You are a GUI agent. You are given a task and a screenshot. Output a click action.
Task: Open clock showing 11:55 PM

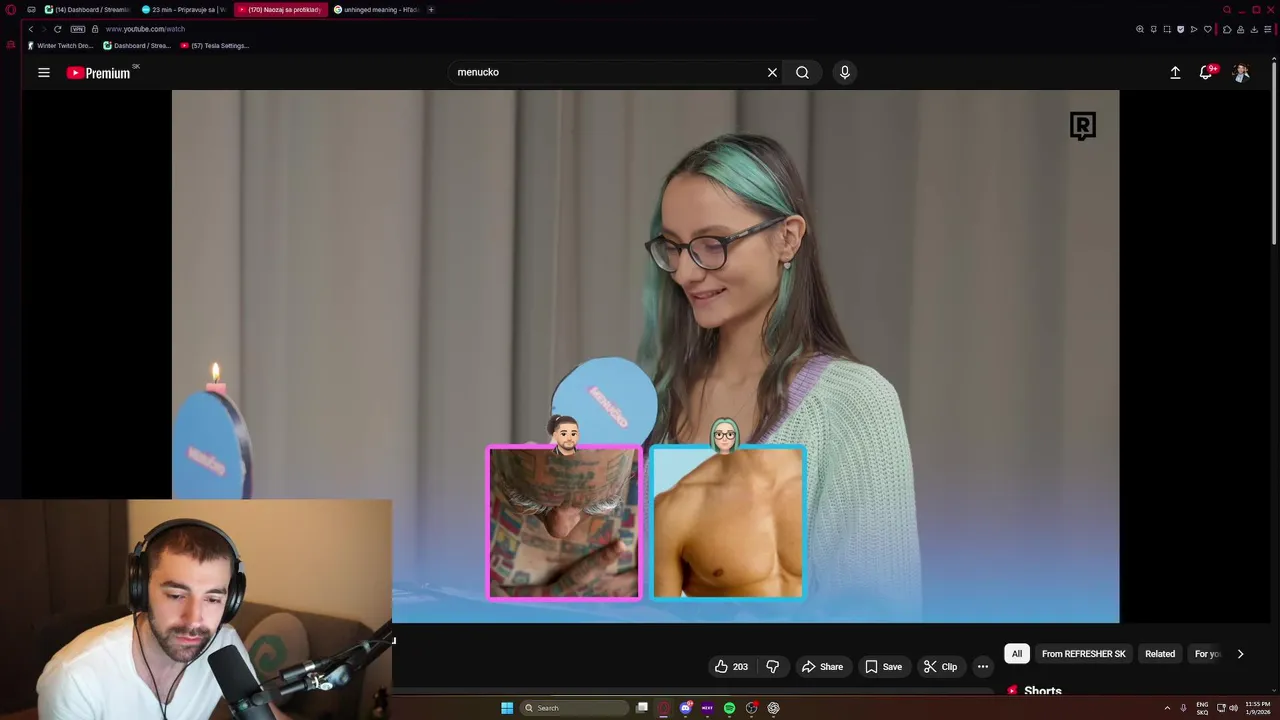pyautogui.click(x=1257, y=708)
